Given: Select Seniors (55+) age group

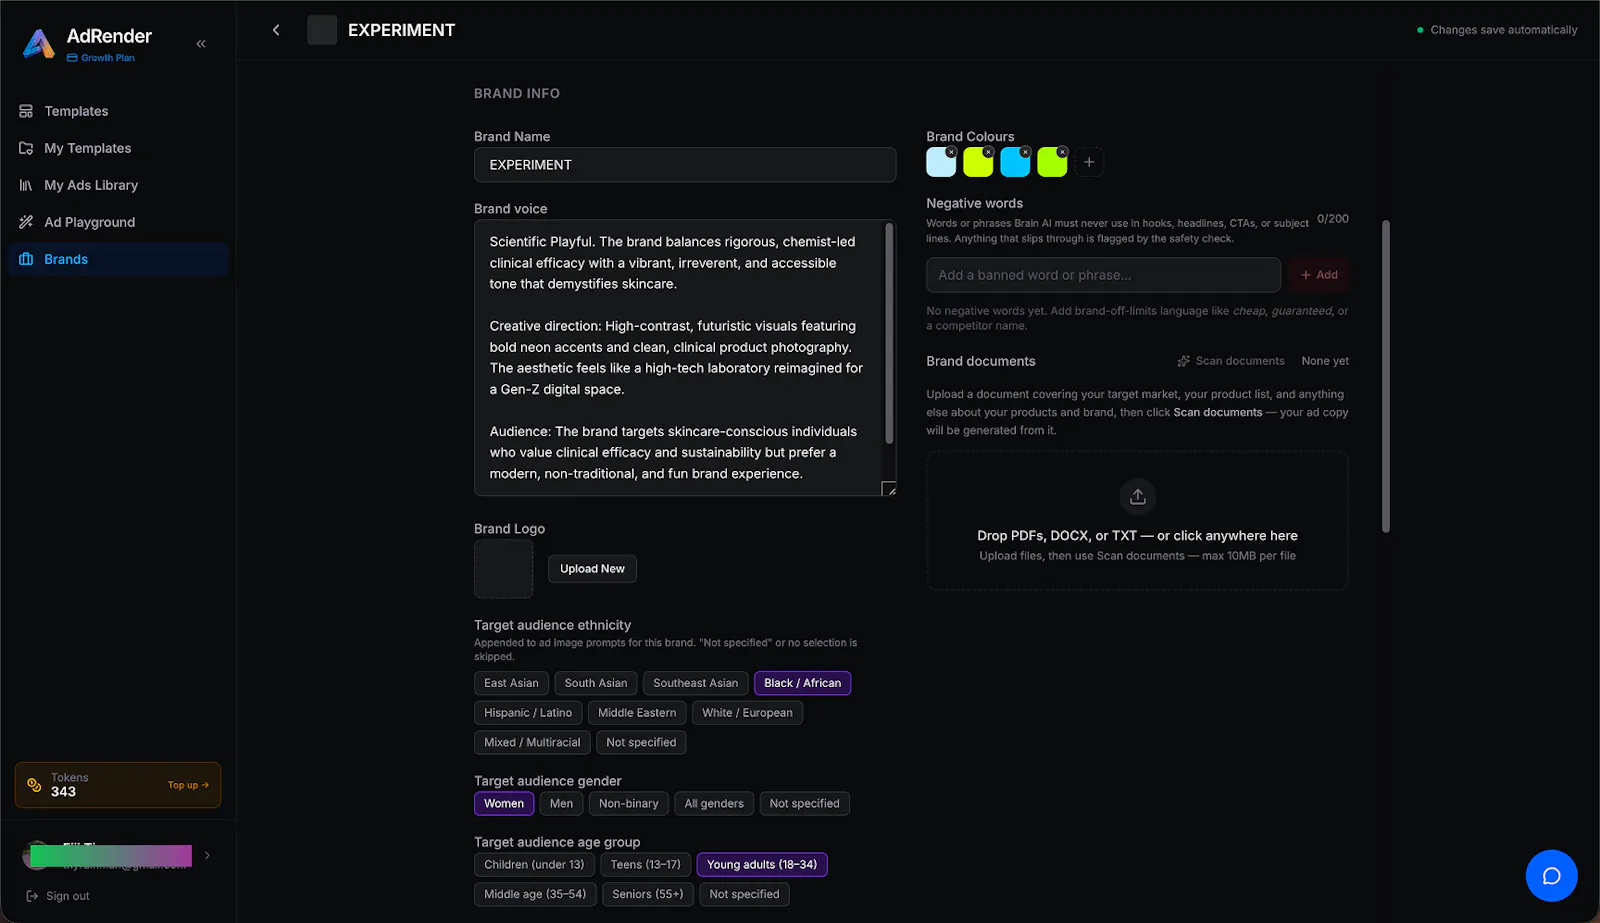Looking at the screenshot, I should coord(647,894).
